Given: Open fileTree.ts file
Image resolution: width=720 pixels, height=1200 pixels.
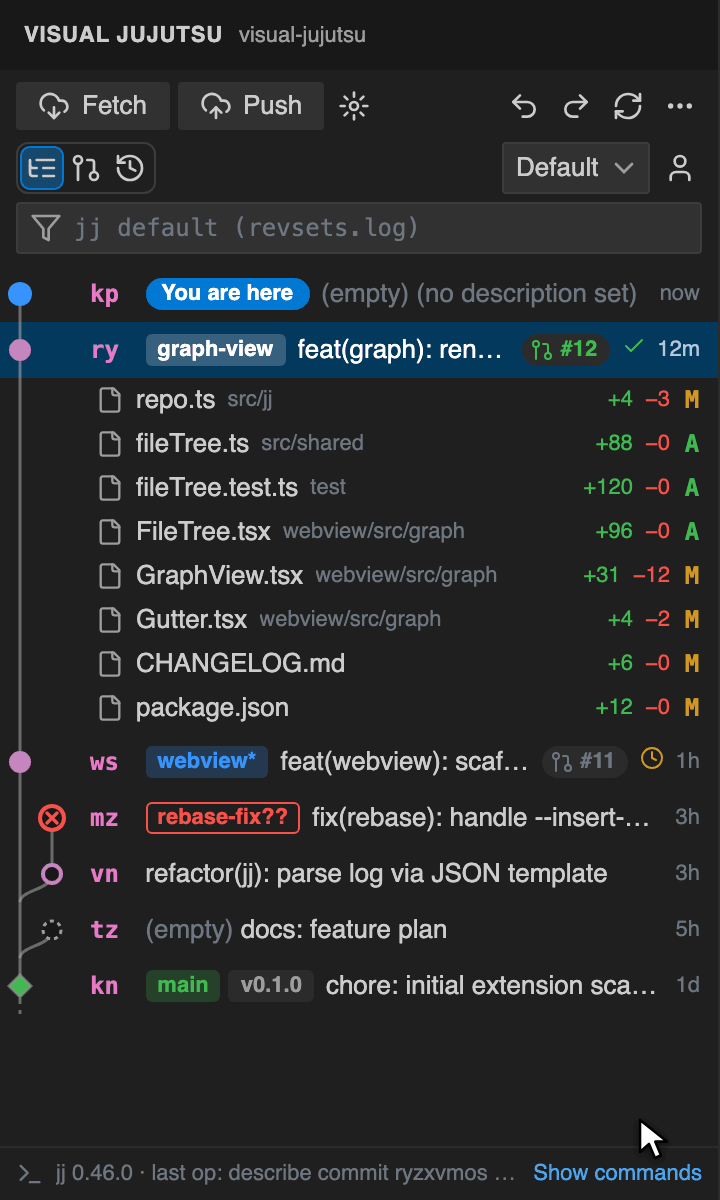Looking at the screenshot, I should (x=360, y=443).
